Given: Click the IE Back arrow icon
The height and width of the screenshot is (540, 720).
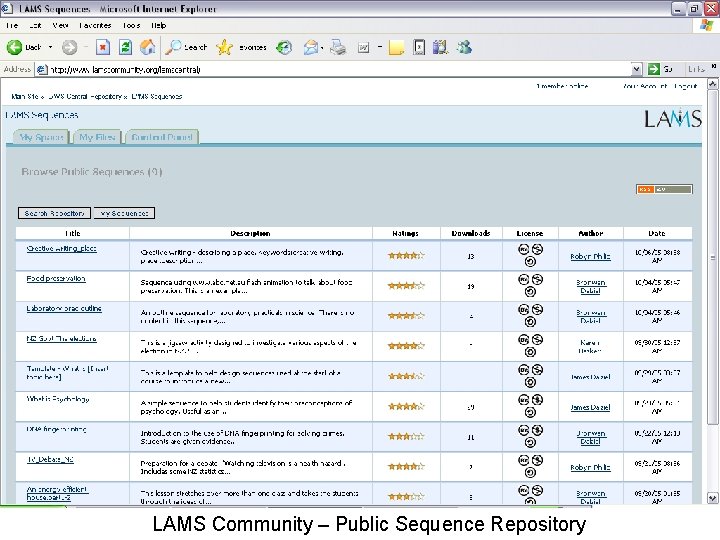Looking at the screenshot, I should (14, 47).
